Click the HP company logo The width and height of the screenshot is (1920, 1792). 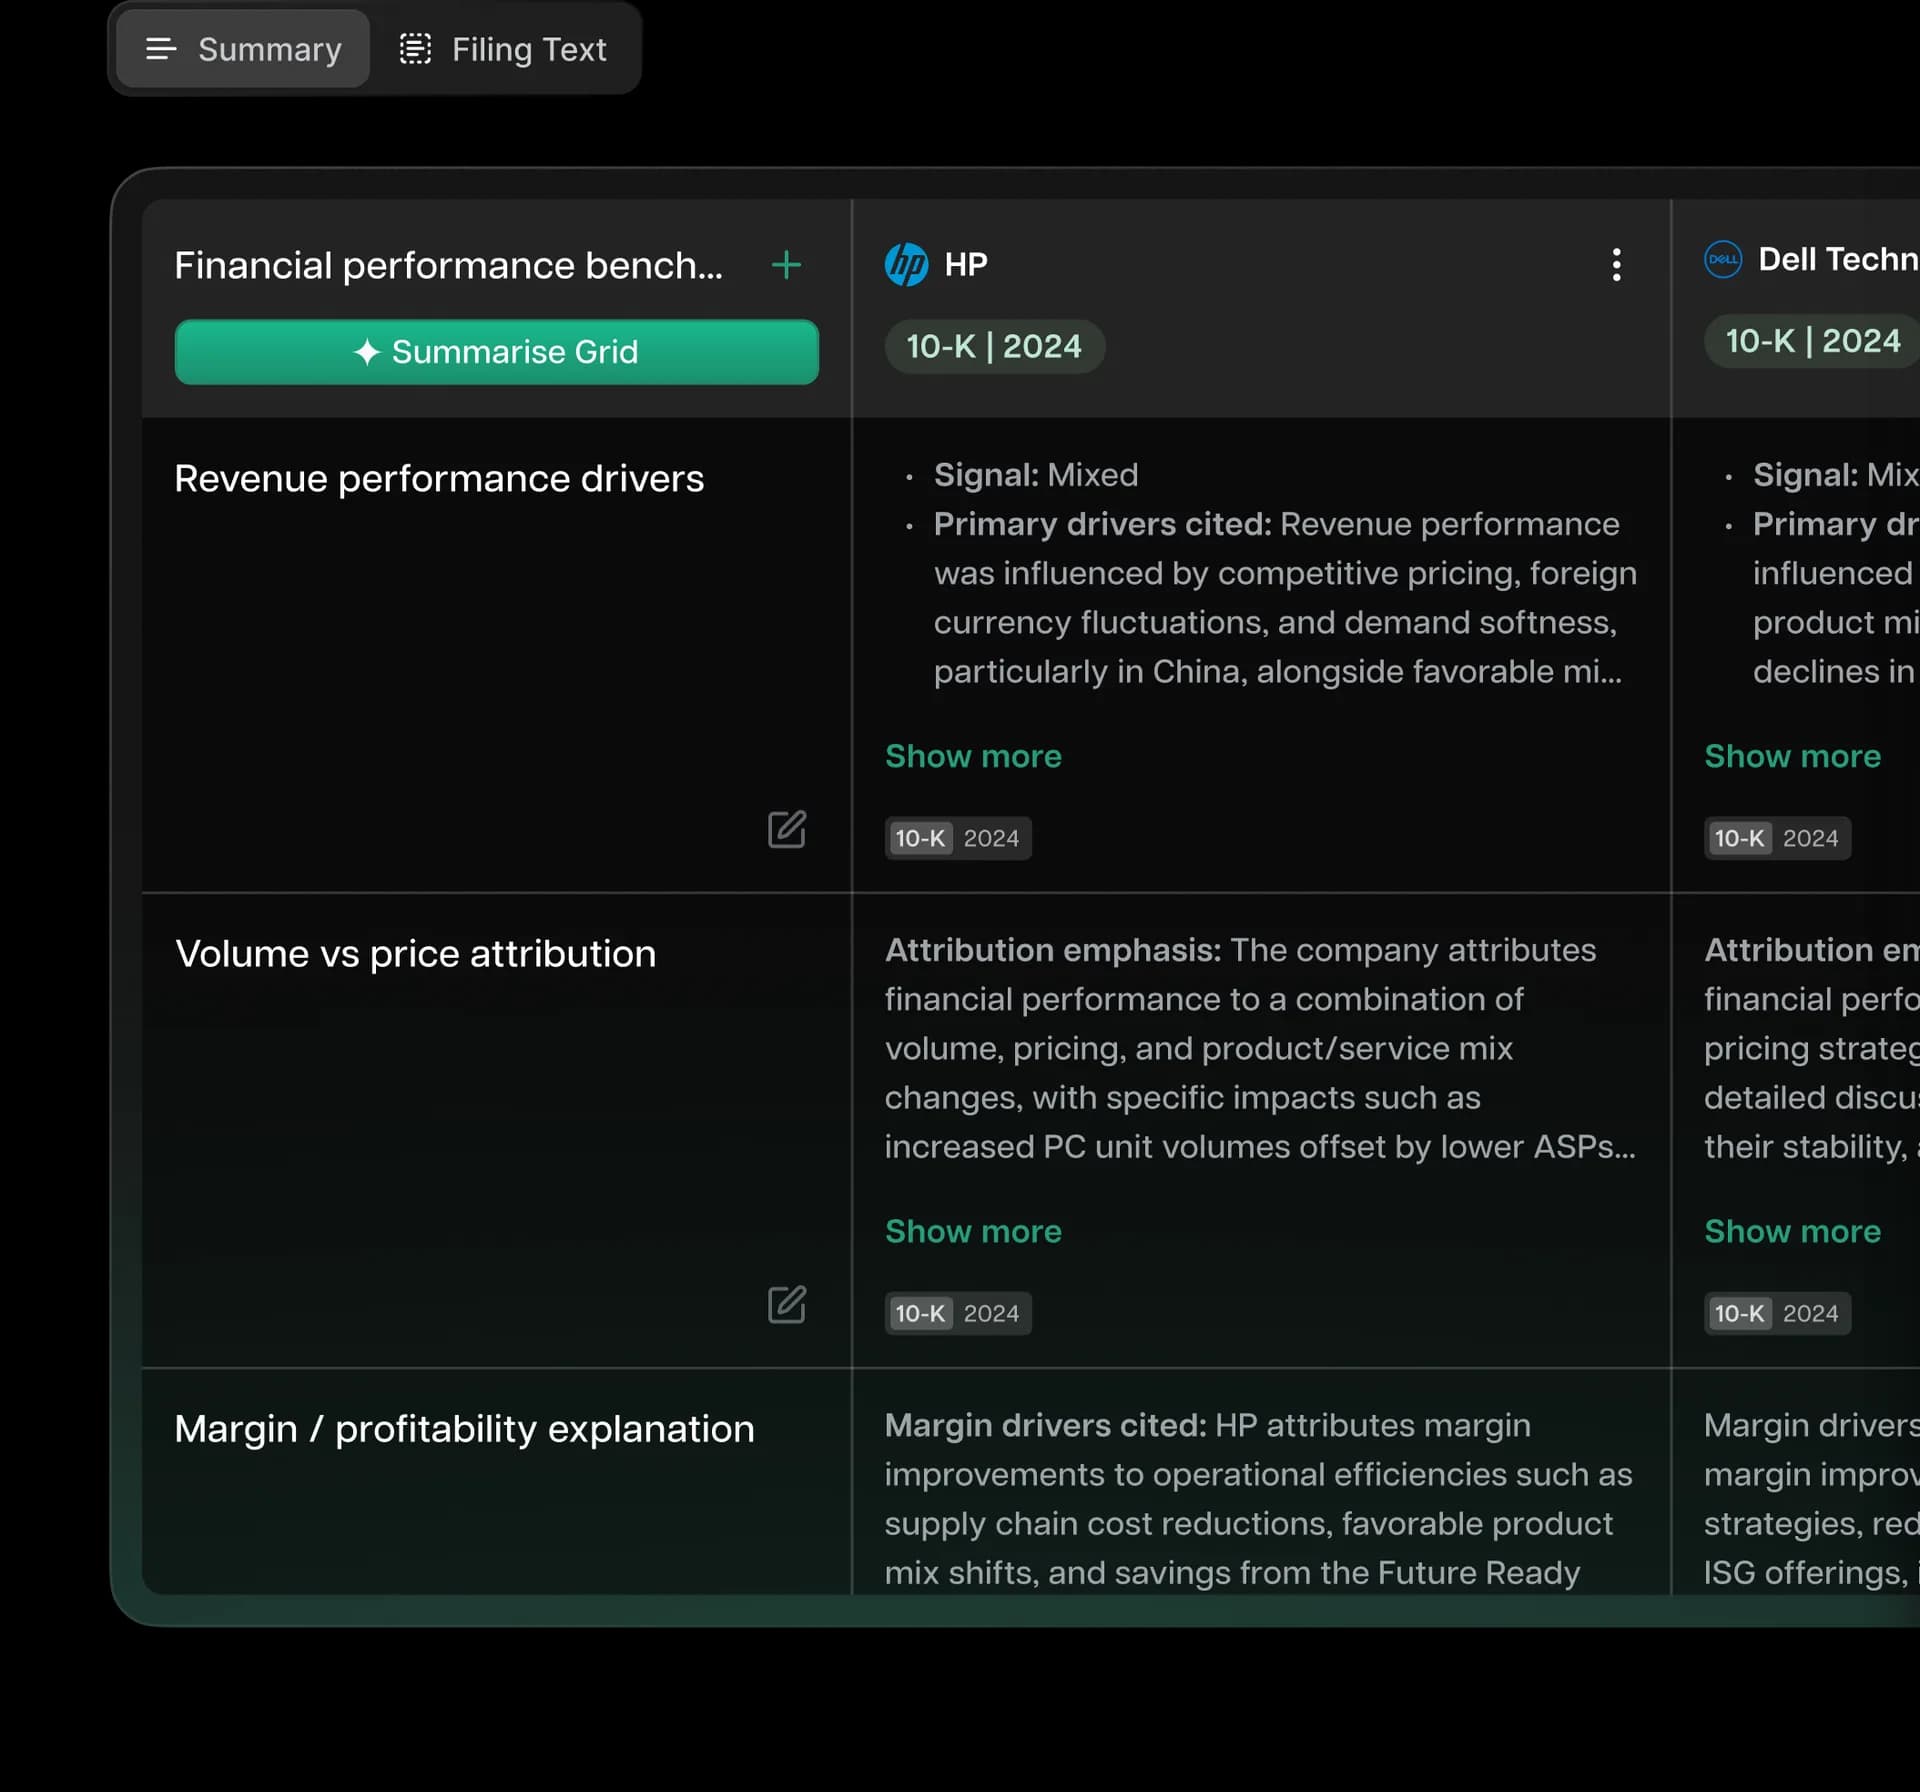coord(906,265)
